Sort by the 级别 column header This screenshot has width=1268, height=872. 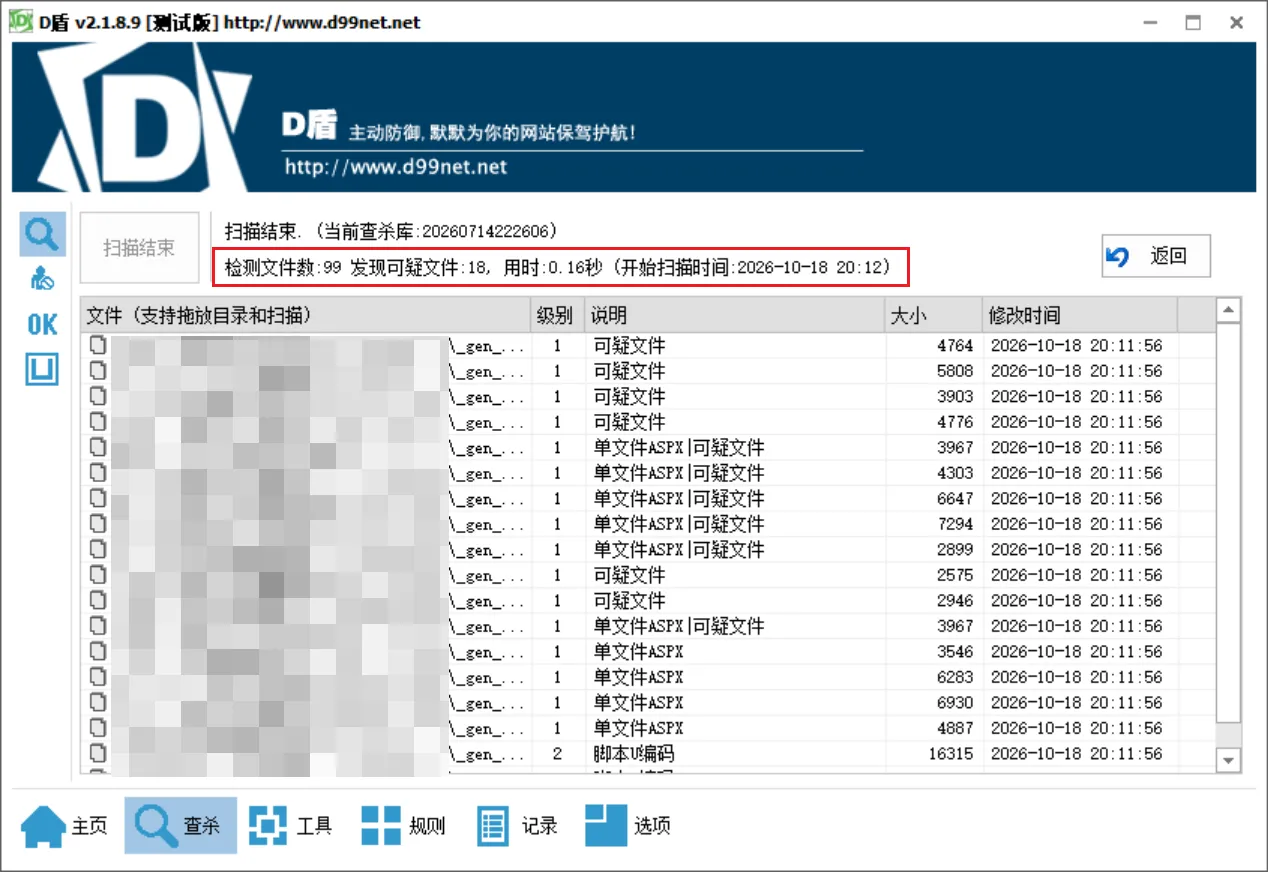pyautogui.click(x=557, y=316)
